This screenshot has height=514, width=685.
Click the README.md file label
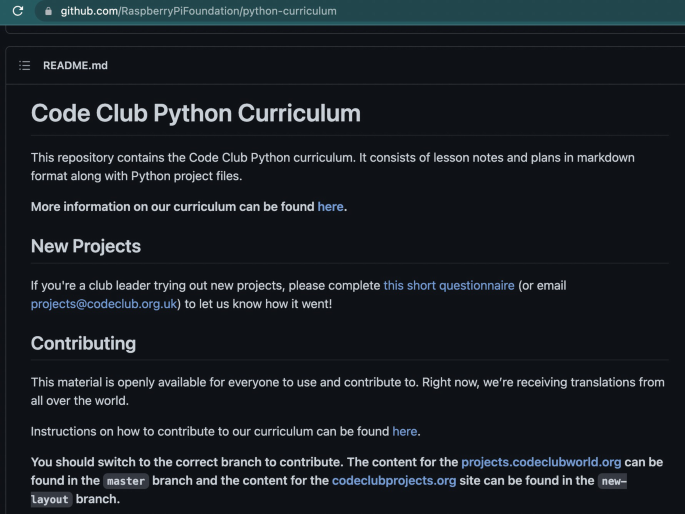click(x=75, y=66)
